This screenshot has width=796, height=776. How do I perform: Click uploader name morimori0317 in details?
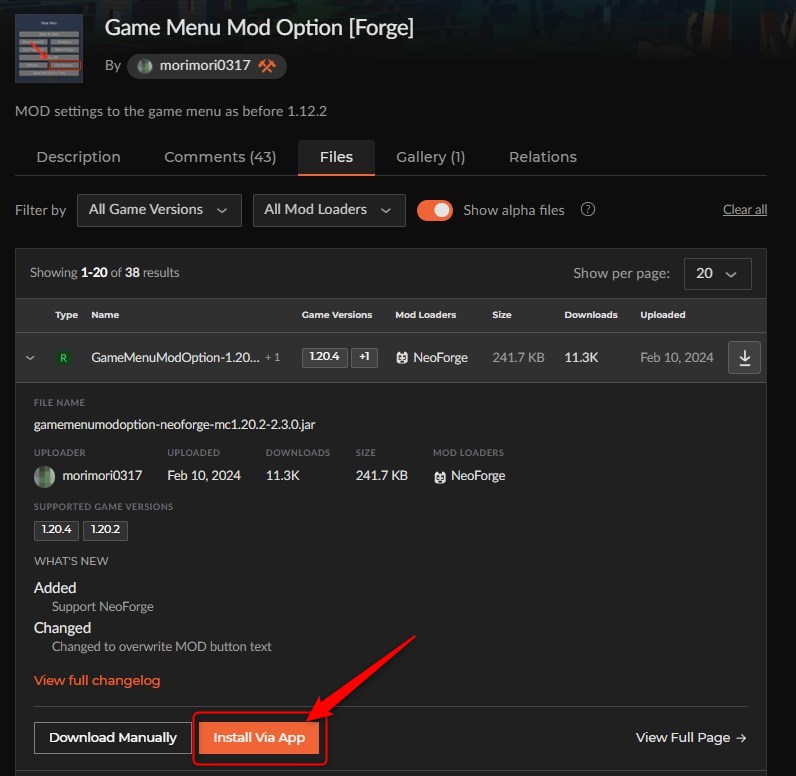click(102, 476)
